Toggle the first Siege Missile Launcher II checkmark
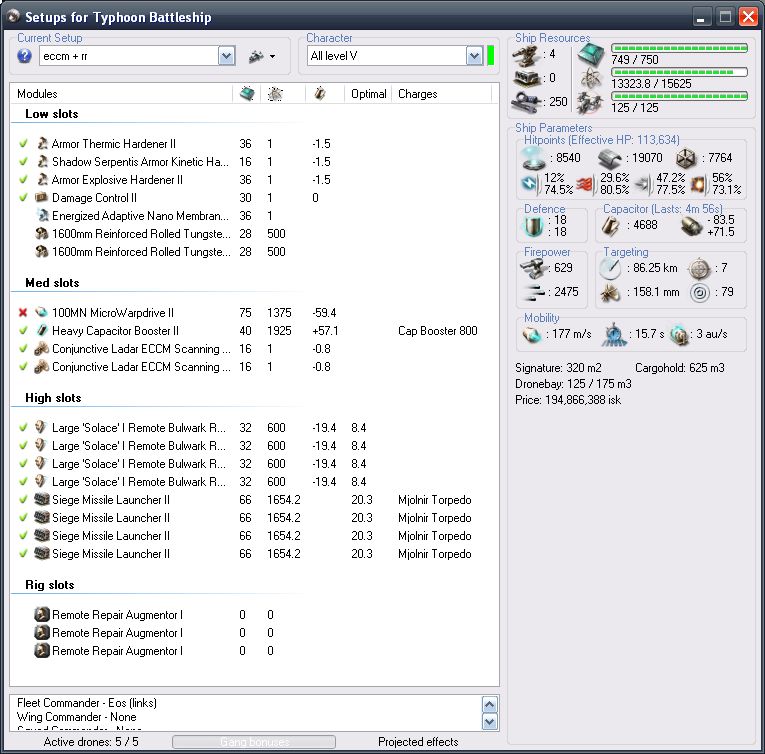The height and width of the screenshot is (754, 765). [23, 499]
